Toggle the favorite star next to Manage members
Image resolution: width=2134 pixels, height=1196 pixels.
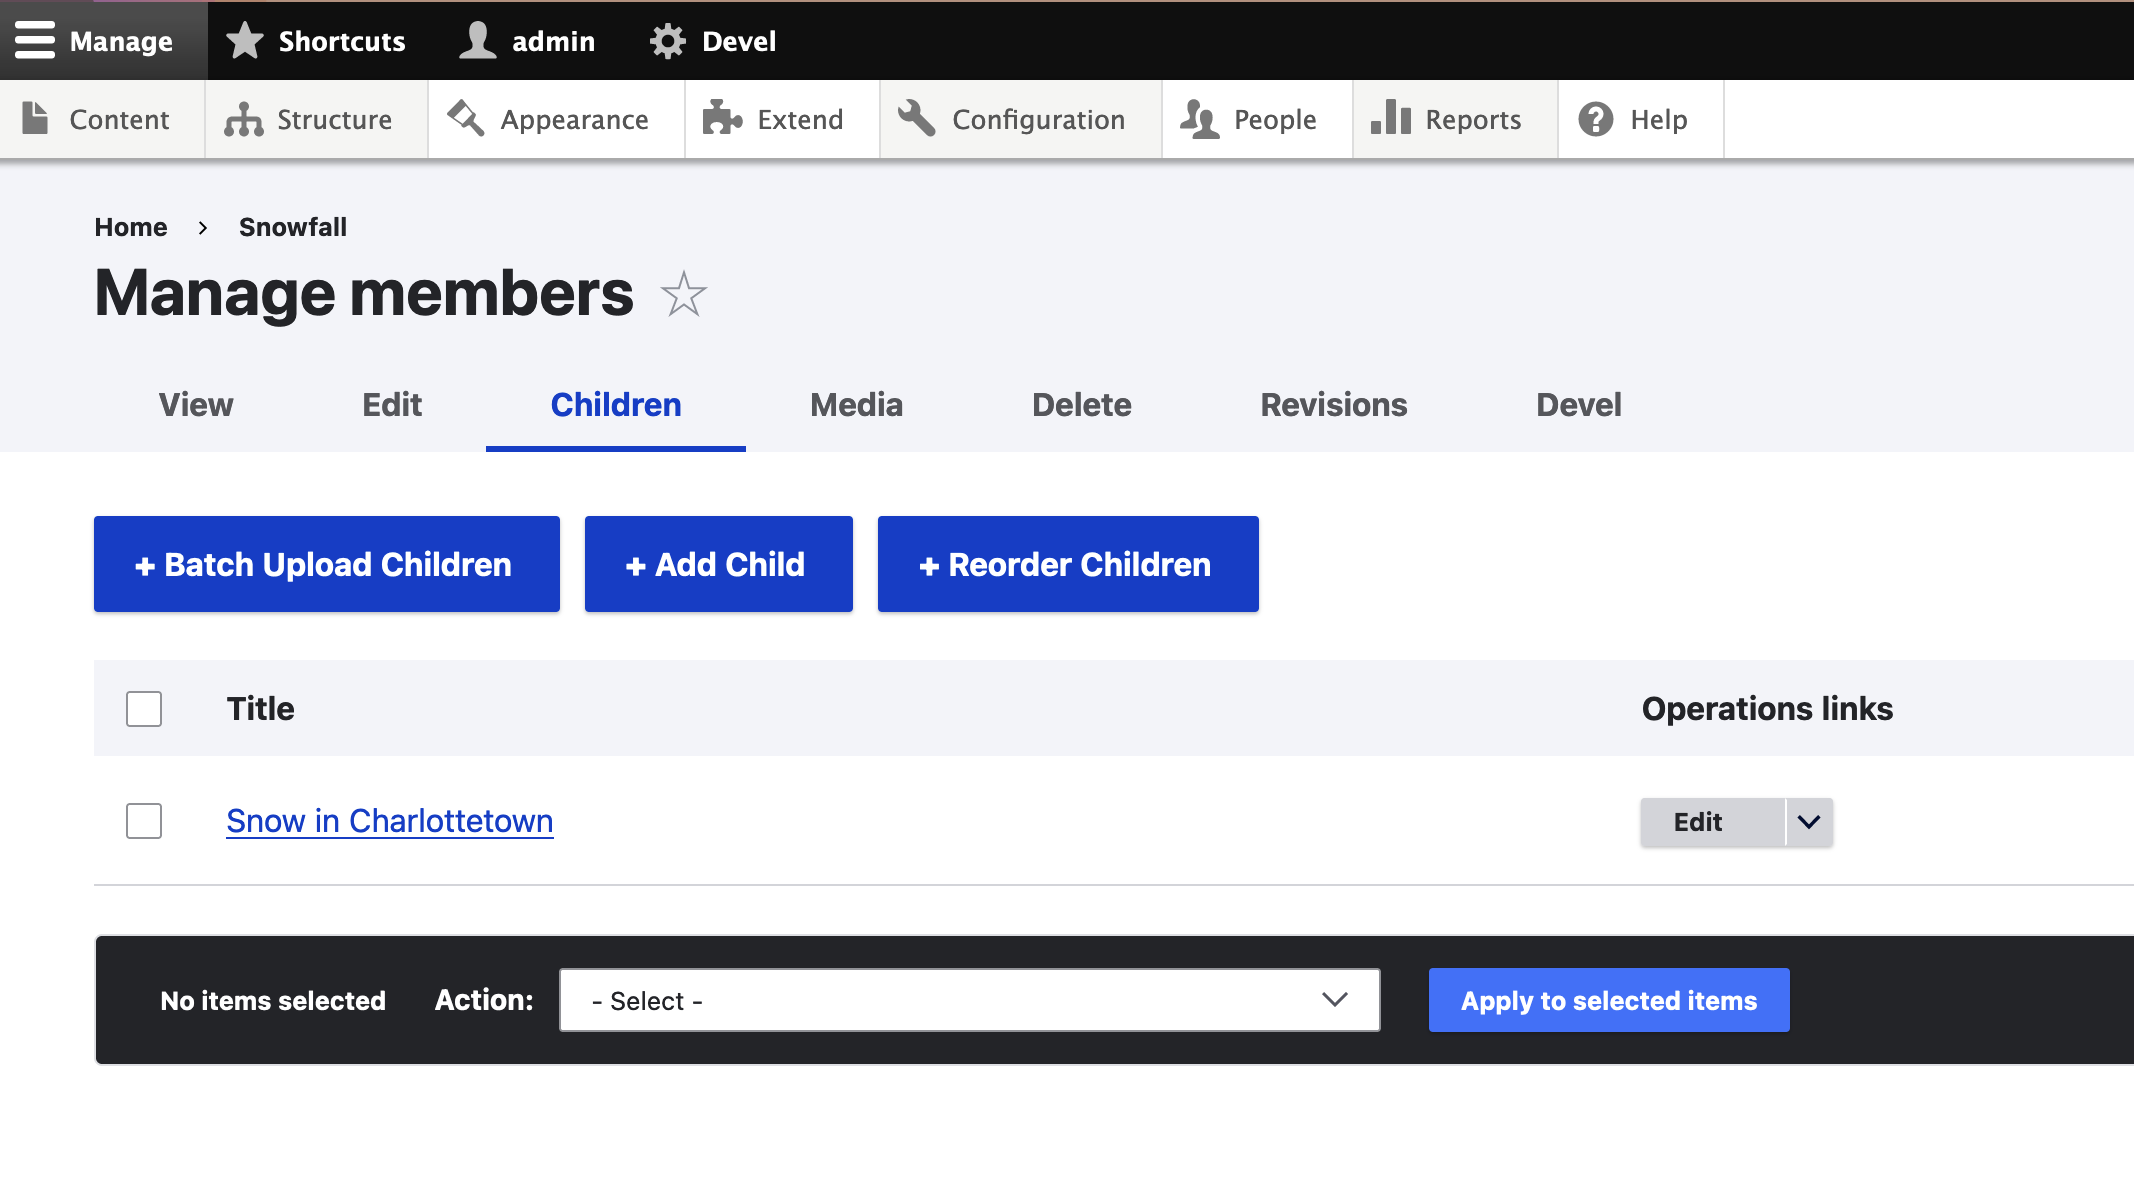tap(685, 294)
